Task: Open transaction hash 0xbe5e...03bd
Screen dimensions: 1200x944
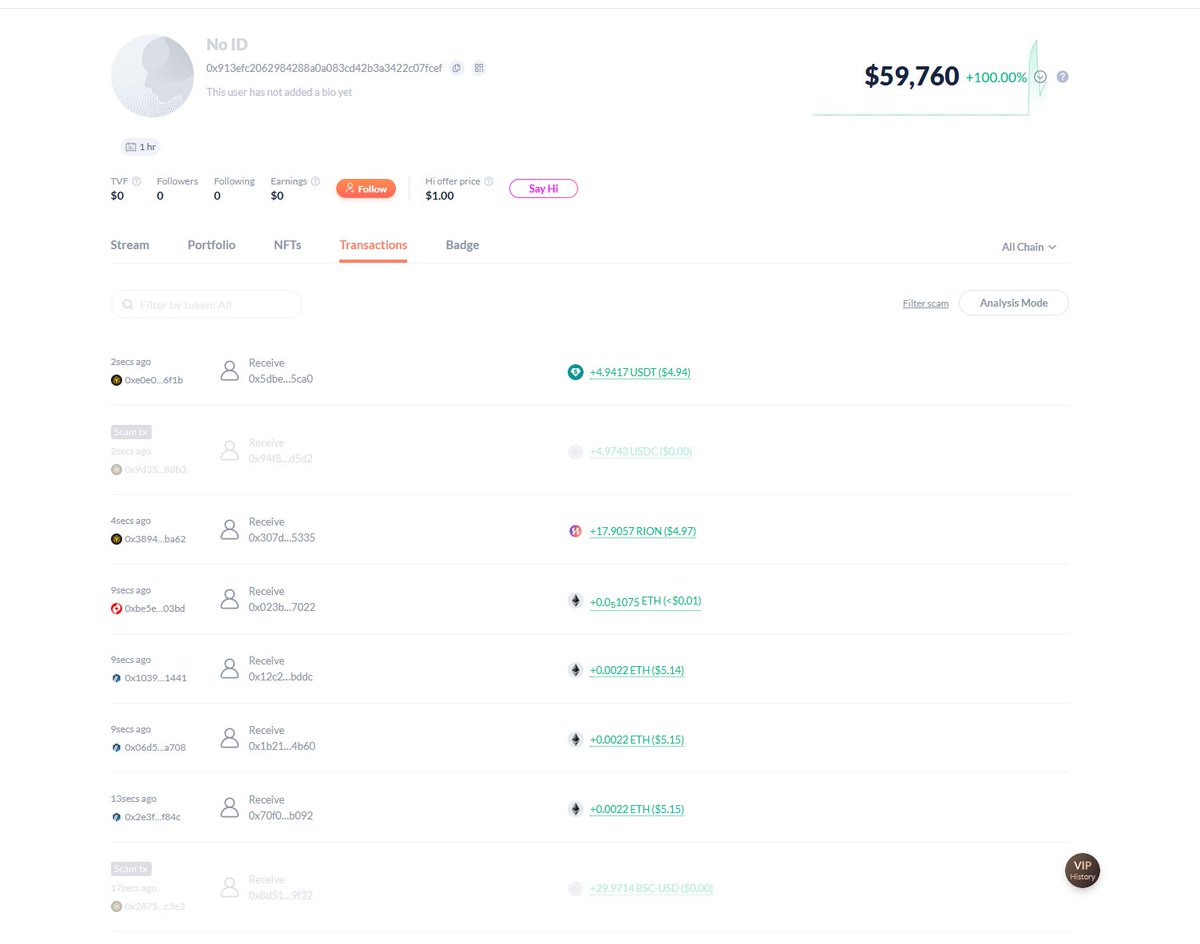Action: 155,608
